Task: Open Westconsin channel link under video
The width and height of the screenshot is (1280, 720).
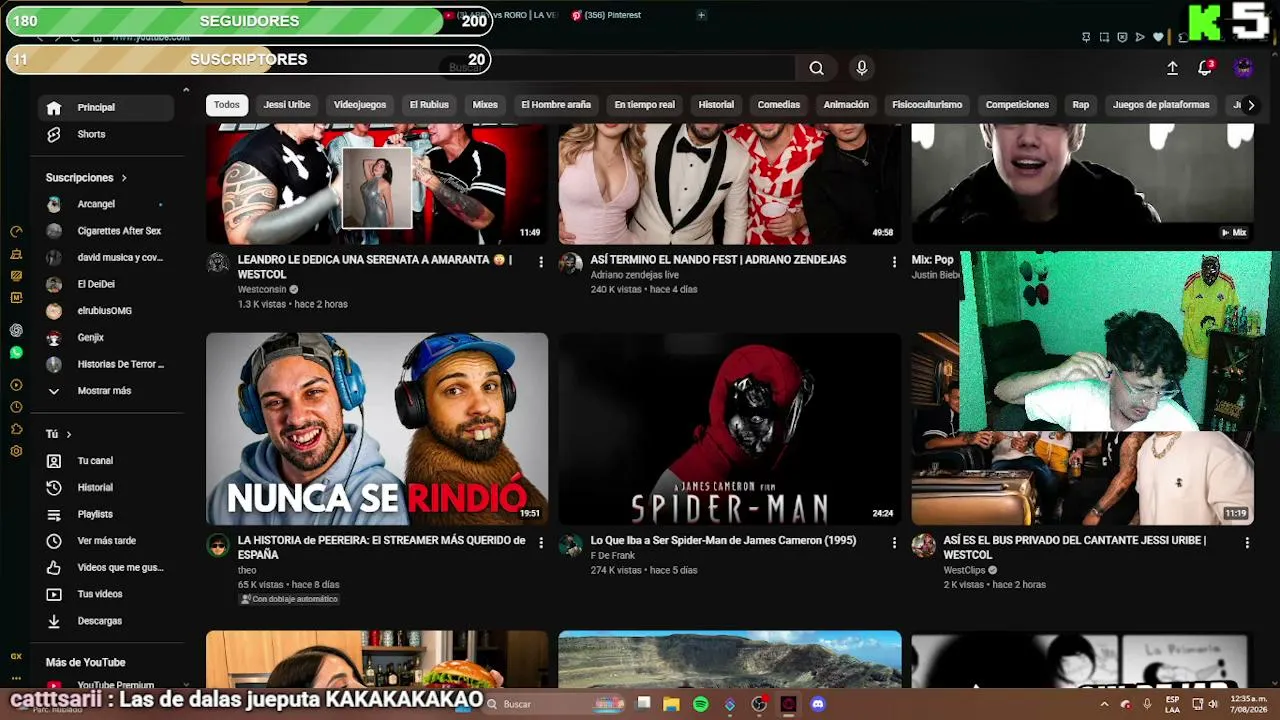Action: pos(262,290)
